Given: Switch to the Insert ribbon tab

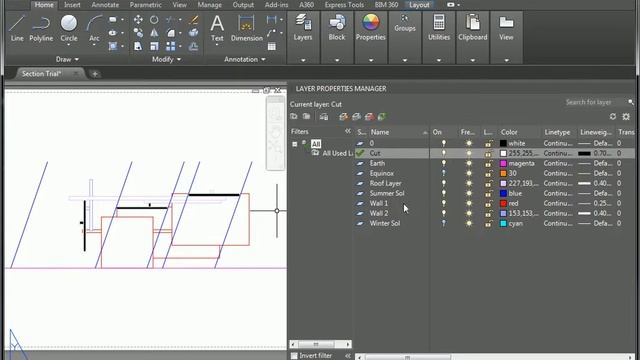Looking at the screenshot, I should [x=72, y=5].
